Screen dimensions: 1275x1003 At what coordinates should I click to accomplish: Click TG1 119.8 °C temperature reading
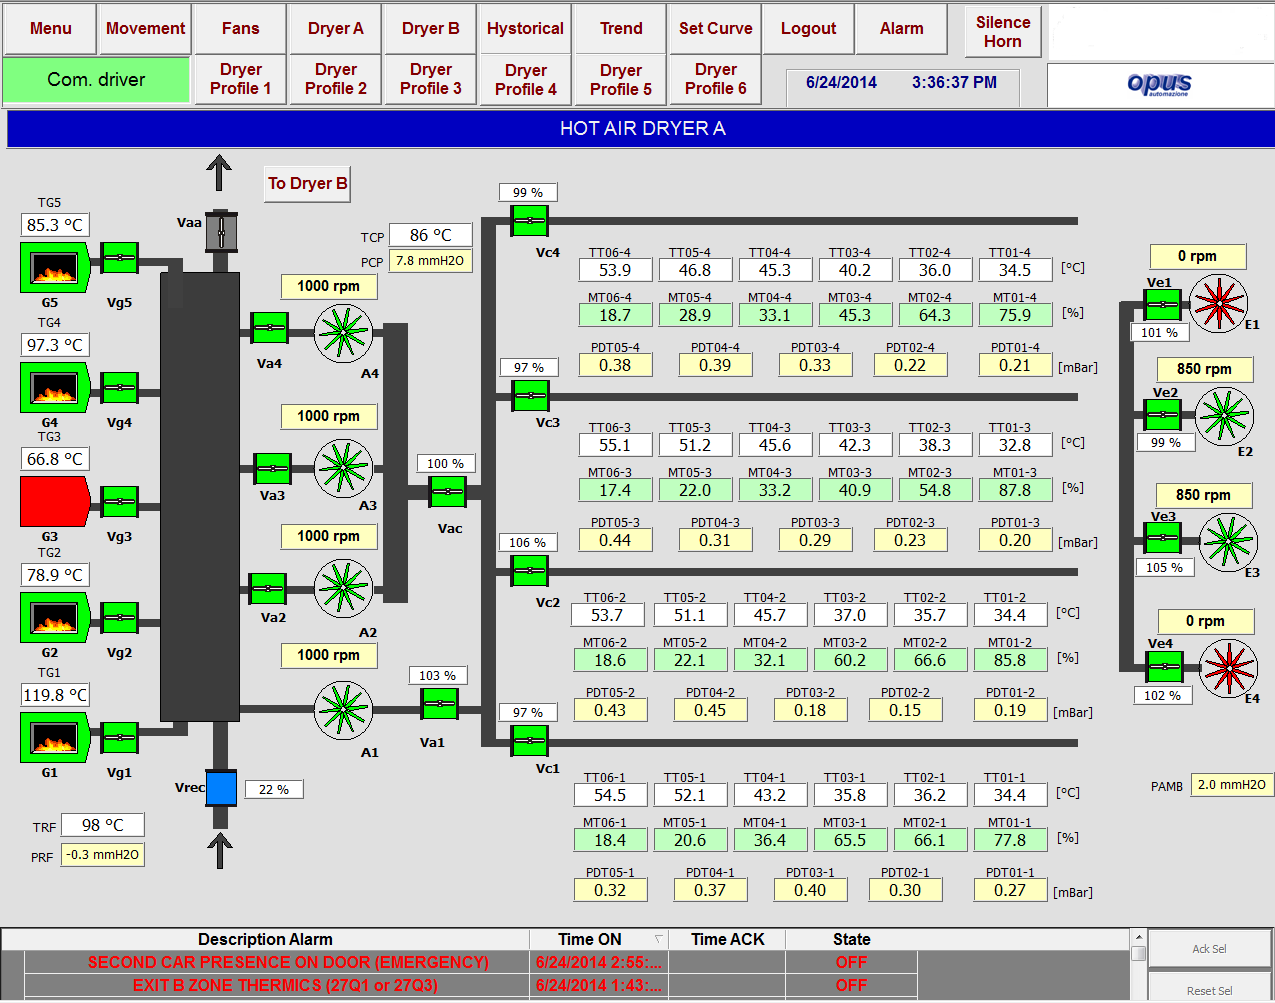tap(55, 695)
